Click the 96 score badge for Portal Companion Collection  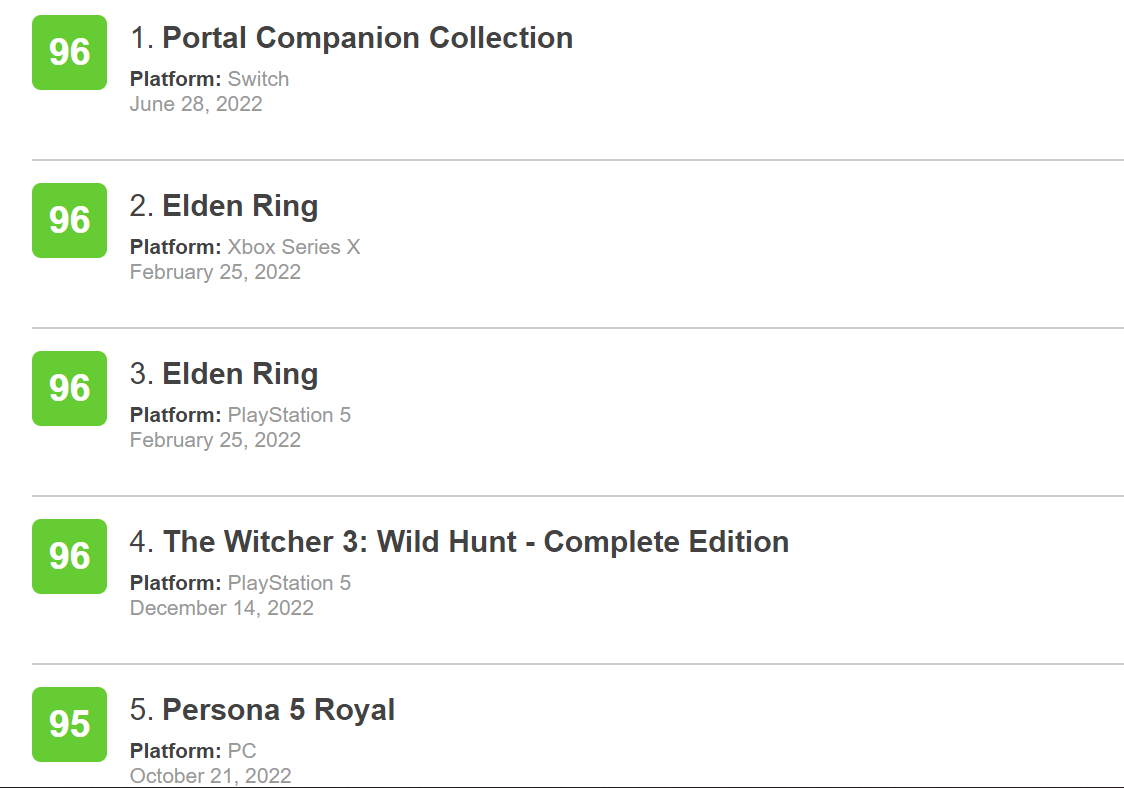[69, 52]
